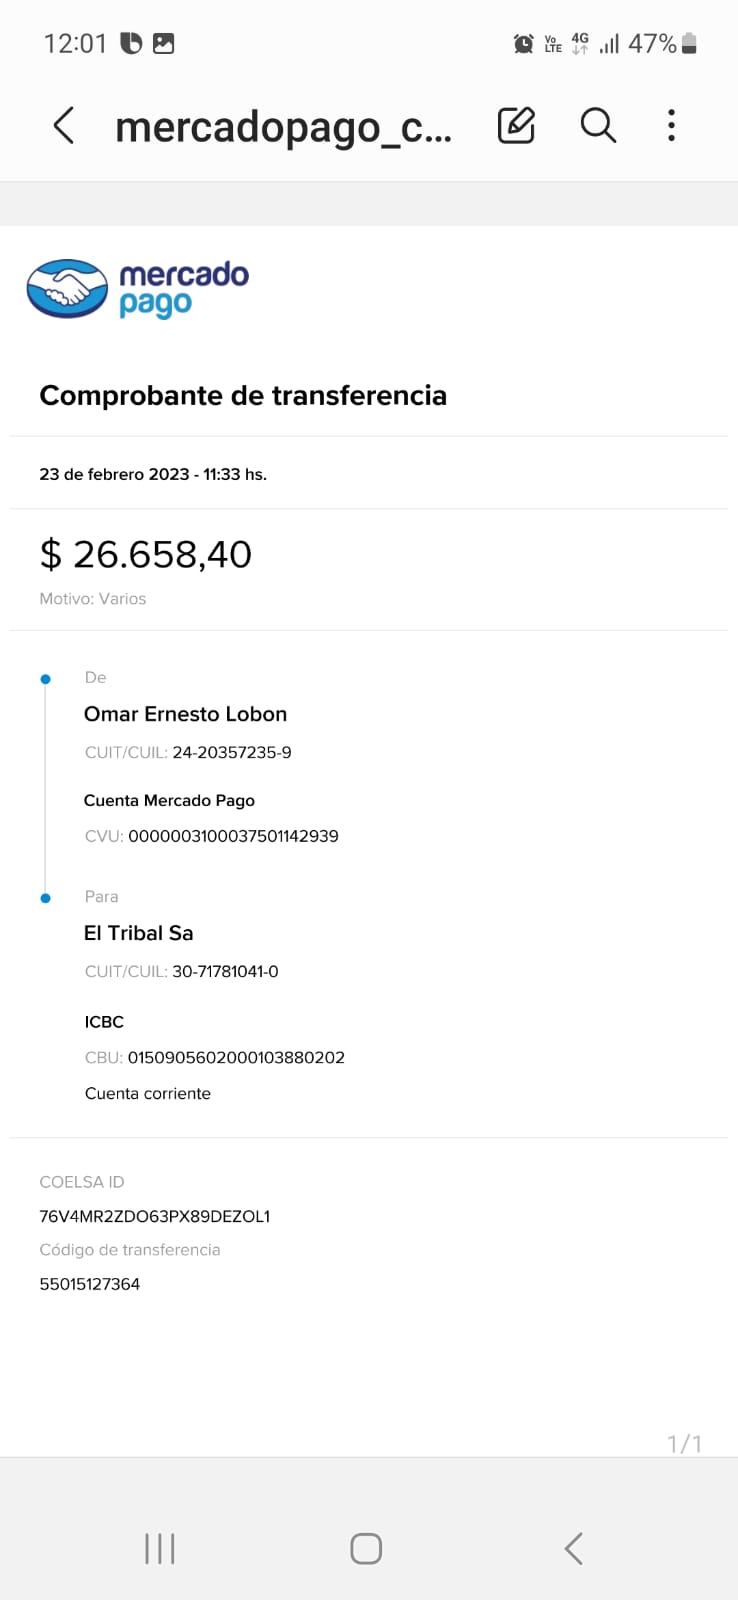Viewport: 738px width, 1600px height.
Task: Tap the gallery notification icon in status bar
Action: pos(163,44)
